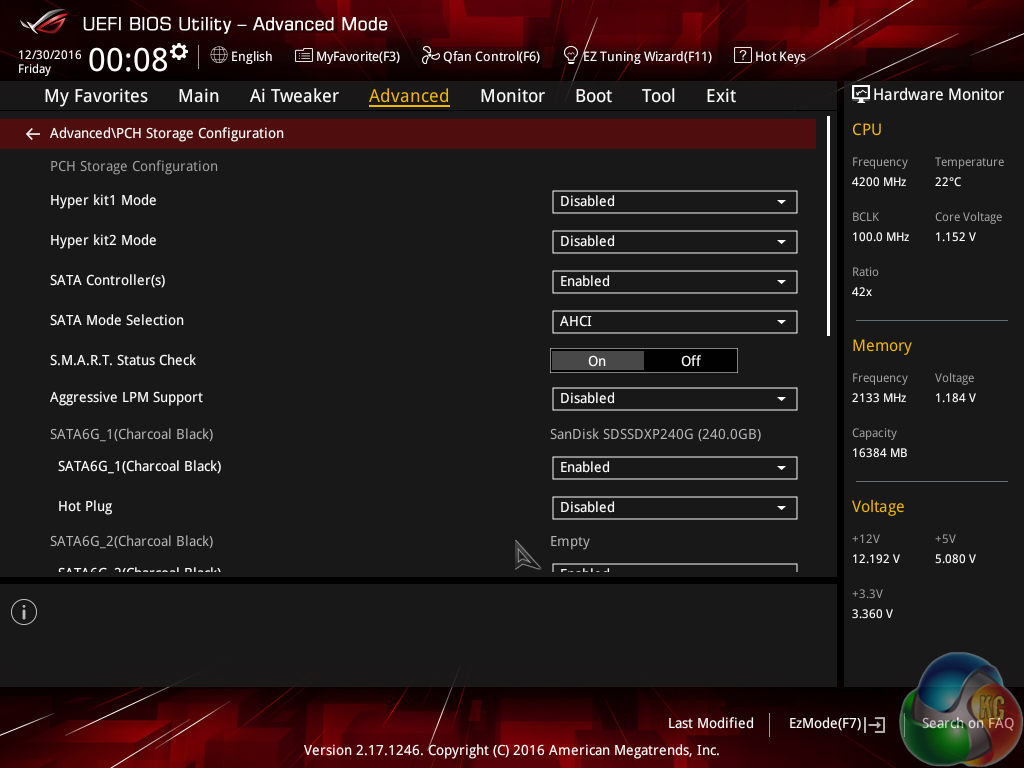The width and height of the screenshot is (1024, 768).
Task: Go to the Boot tab
Action: click(x=593, y=96)
